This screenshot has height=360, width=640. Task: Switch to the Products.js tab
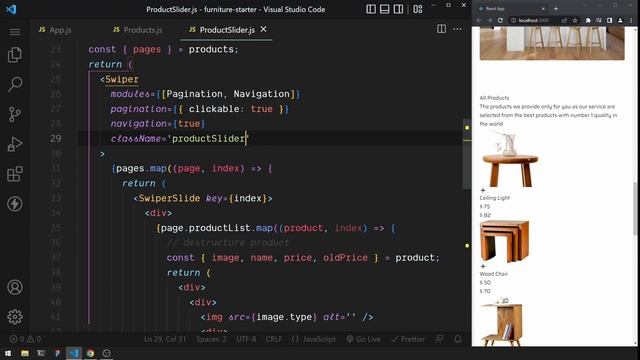coord(138,30)
